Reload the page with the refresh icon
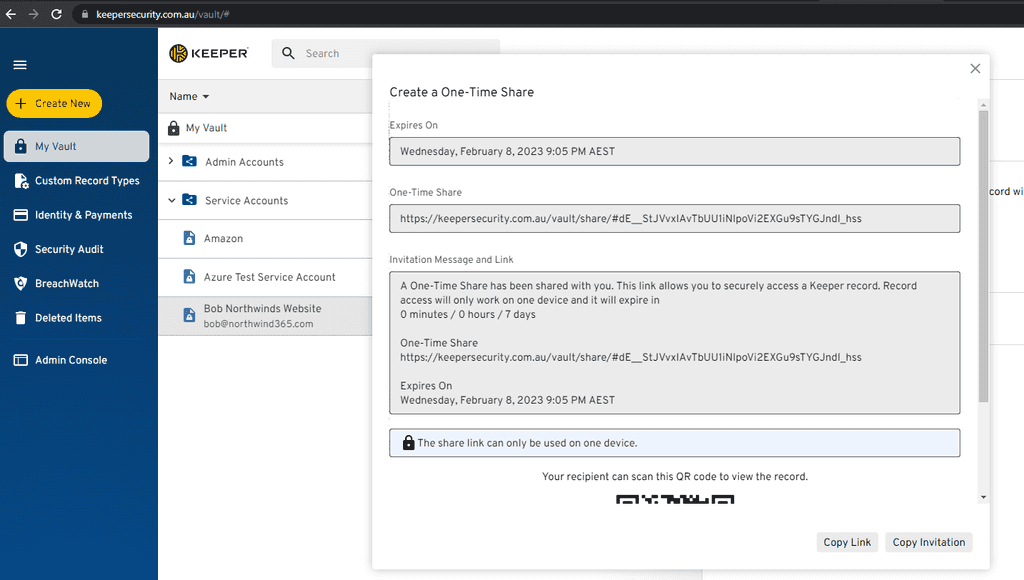 point(56,15)
